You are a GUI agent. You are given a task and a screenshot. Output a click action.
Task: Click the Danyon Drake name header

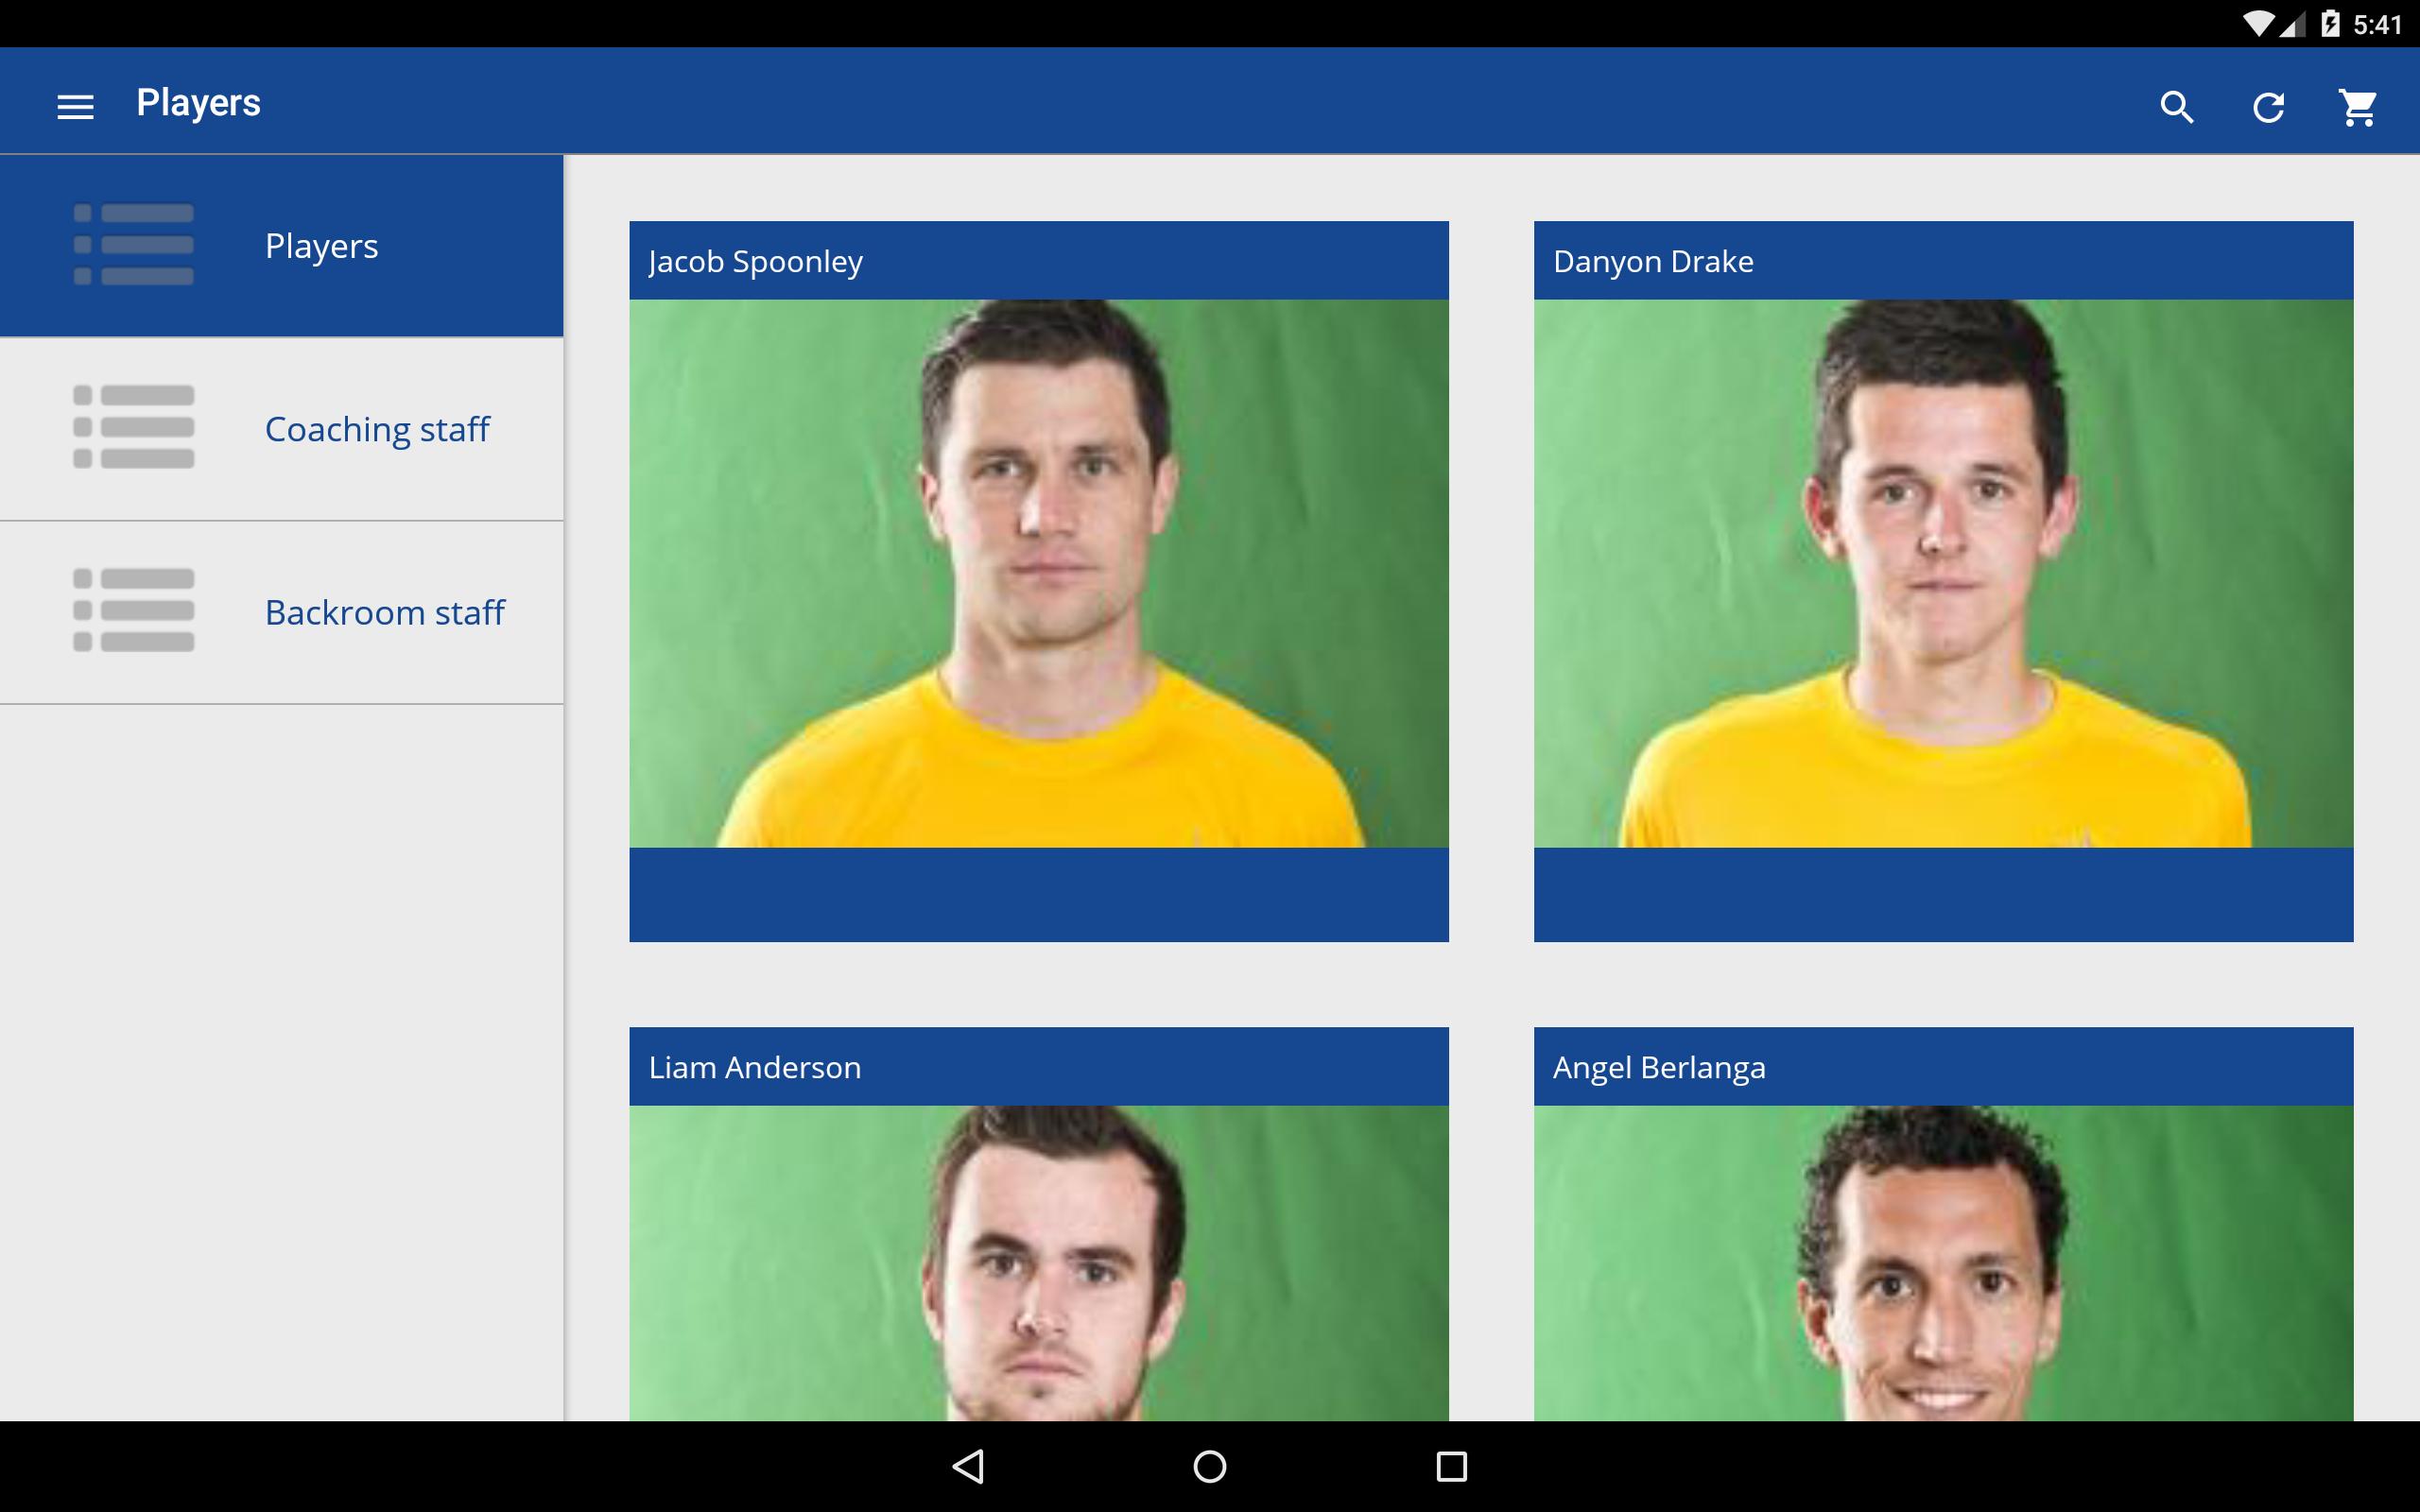pyautogui.click(x=1943, y=260)
